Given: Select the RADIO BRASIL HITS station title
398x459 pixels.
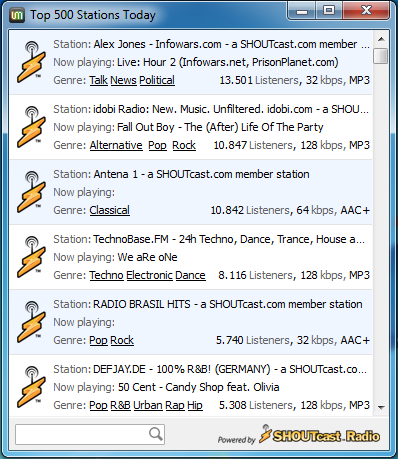Looking at the screenshot, I should (x=228, y=304).
